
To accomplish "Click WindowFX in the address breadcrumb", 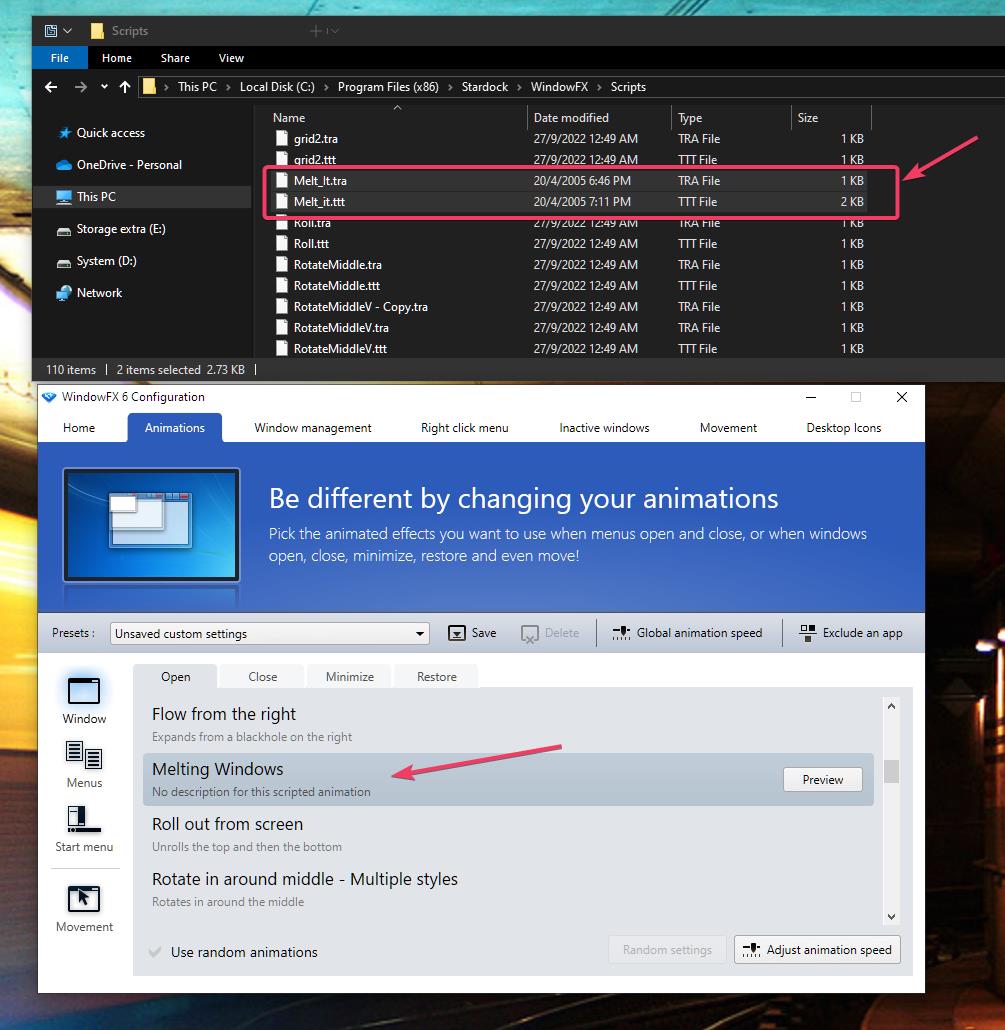I will (x=559, y=87).
